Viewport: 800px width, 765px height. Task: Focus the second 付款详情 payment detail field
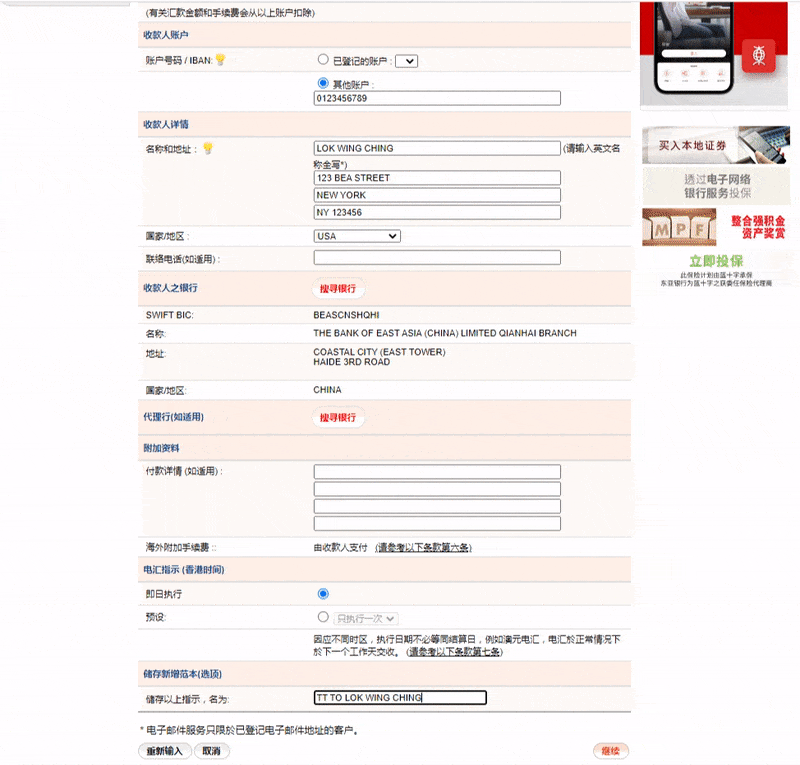pos(437,489)
